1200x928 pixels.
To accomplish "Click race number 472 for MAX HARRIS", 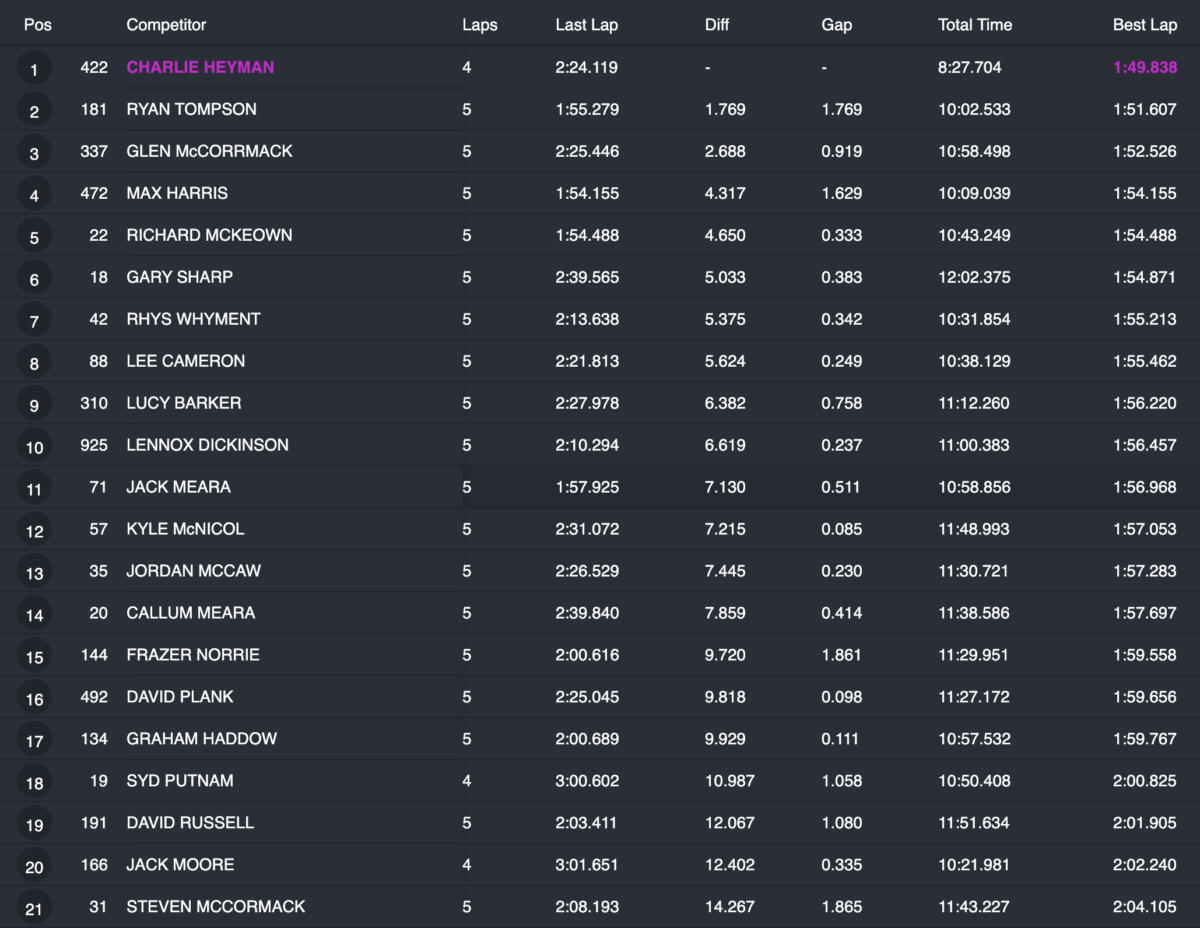I will 94,193.
